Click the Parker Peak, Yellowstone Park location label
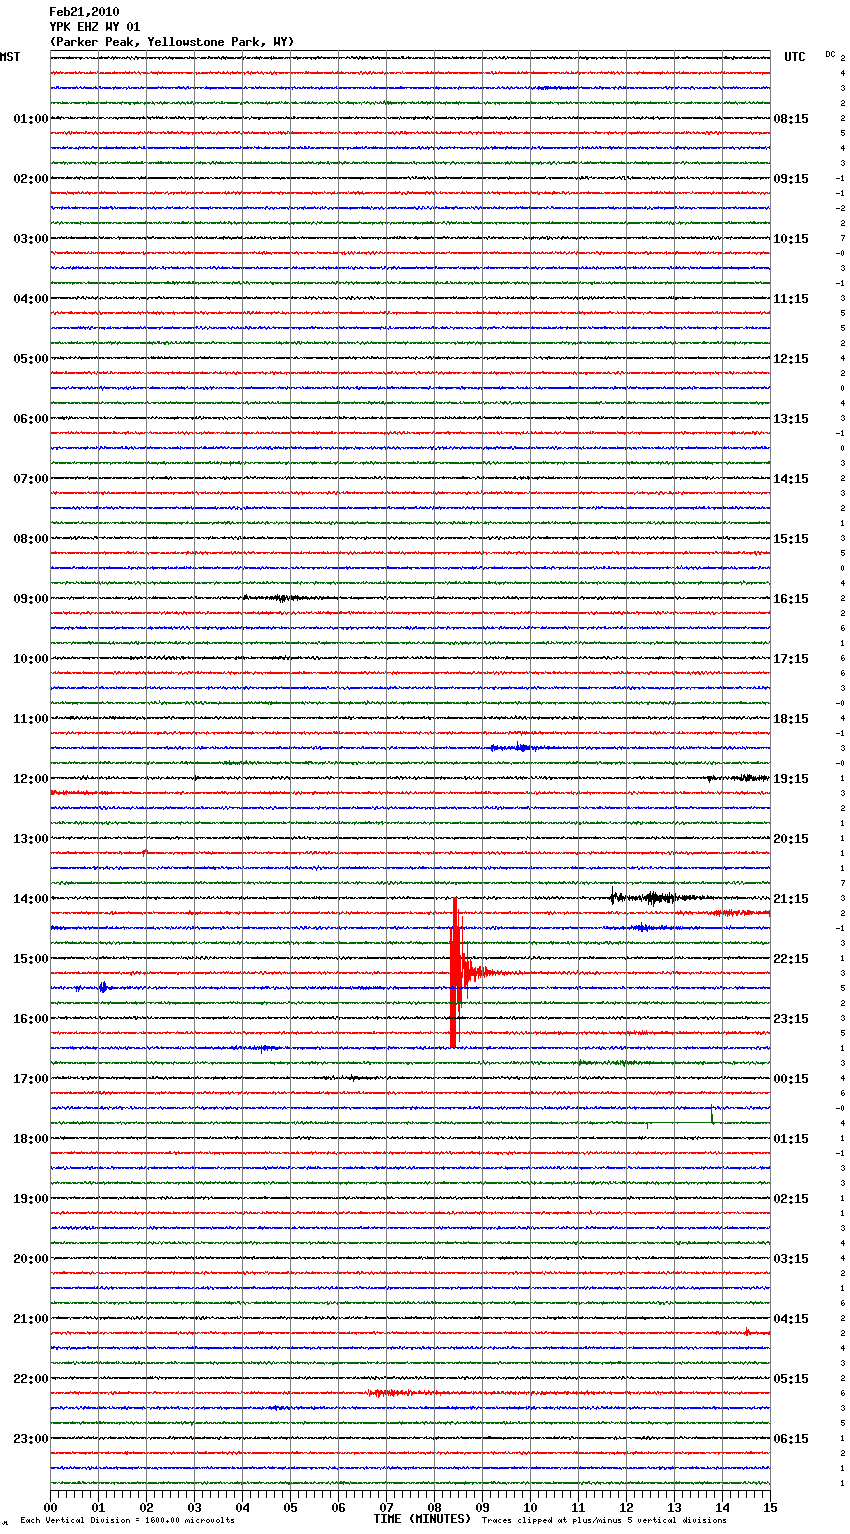Screen dimensions: 850x1534 (172, 42)
